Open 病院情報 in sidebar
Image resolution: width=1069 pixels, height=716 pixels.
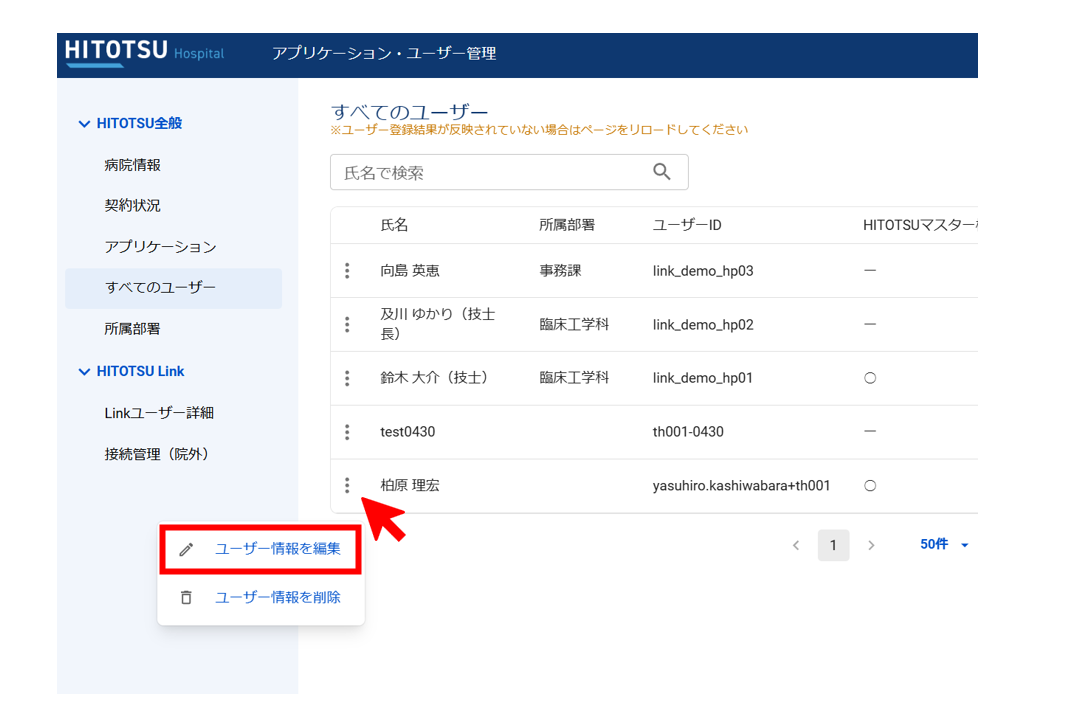[x=132, y=165]
